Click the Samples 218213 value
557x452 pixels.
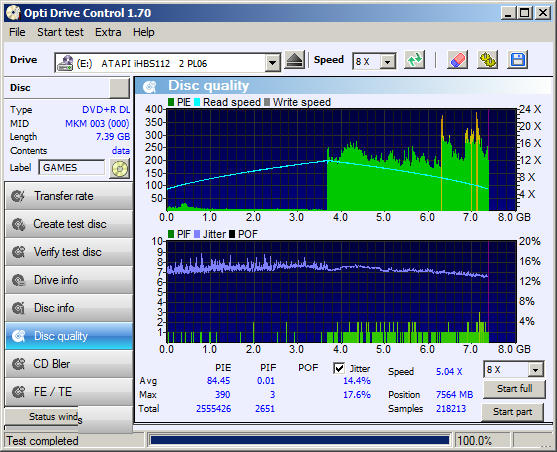point(451,409)
